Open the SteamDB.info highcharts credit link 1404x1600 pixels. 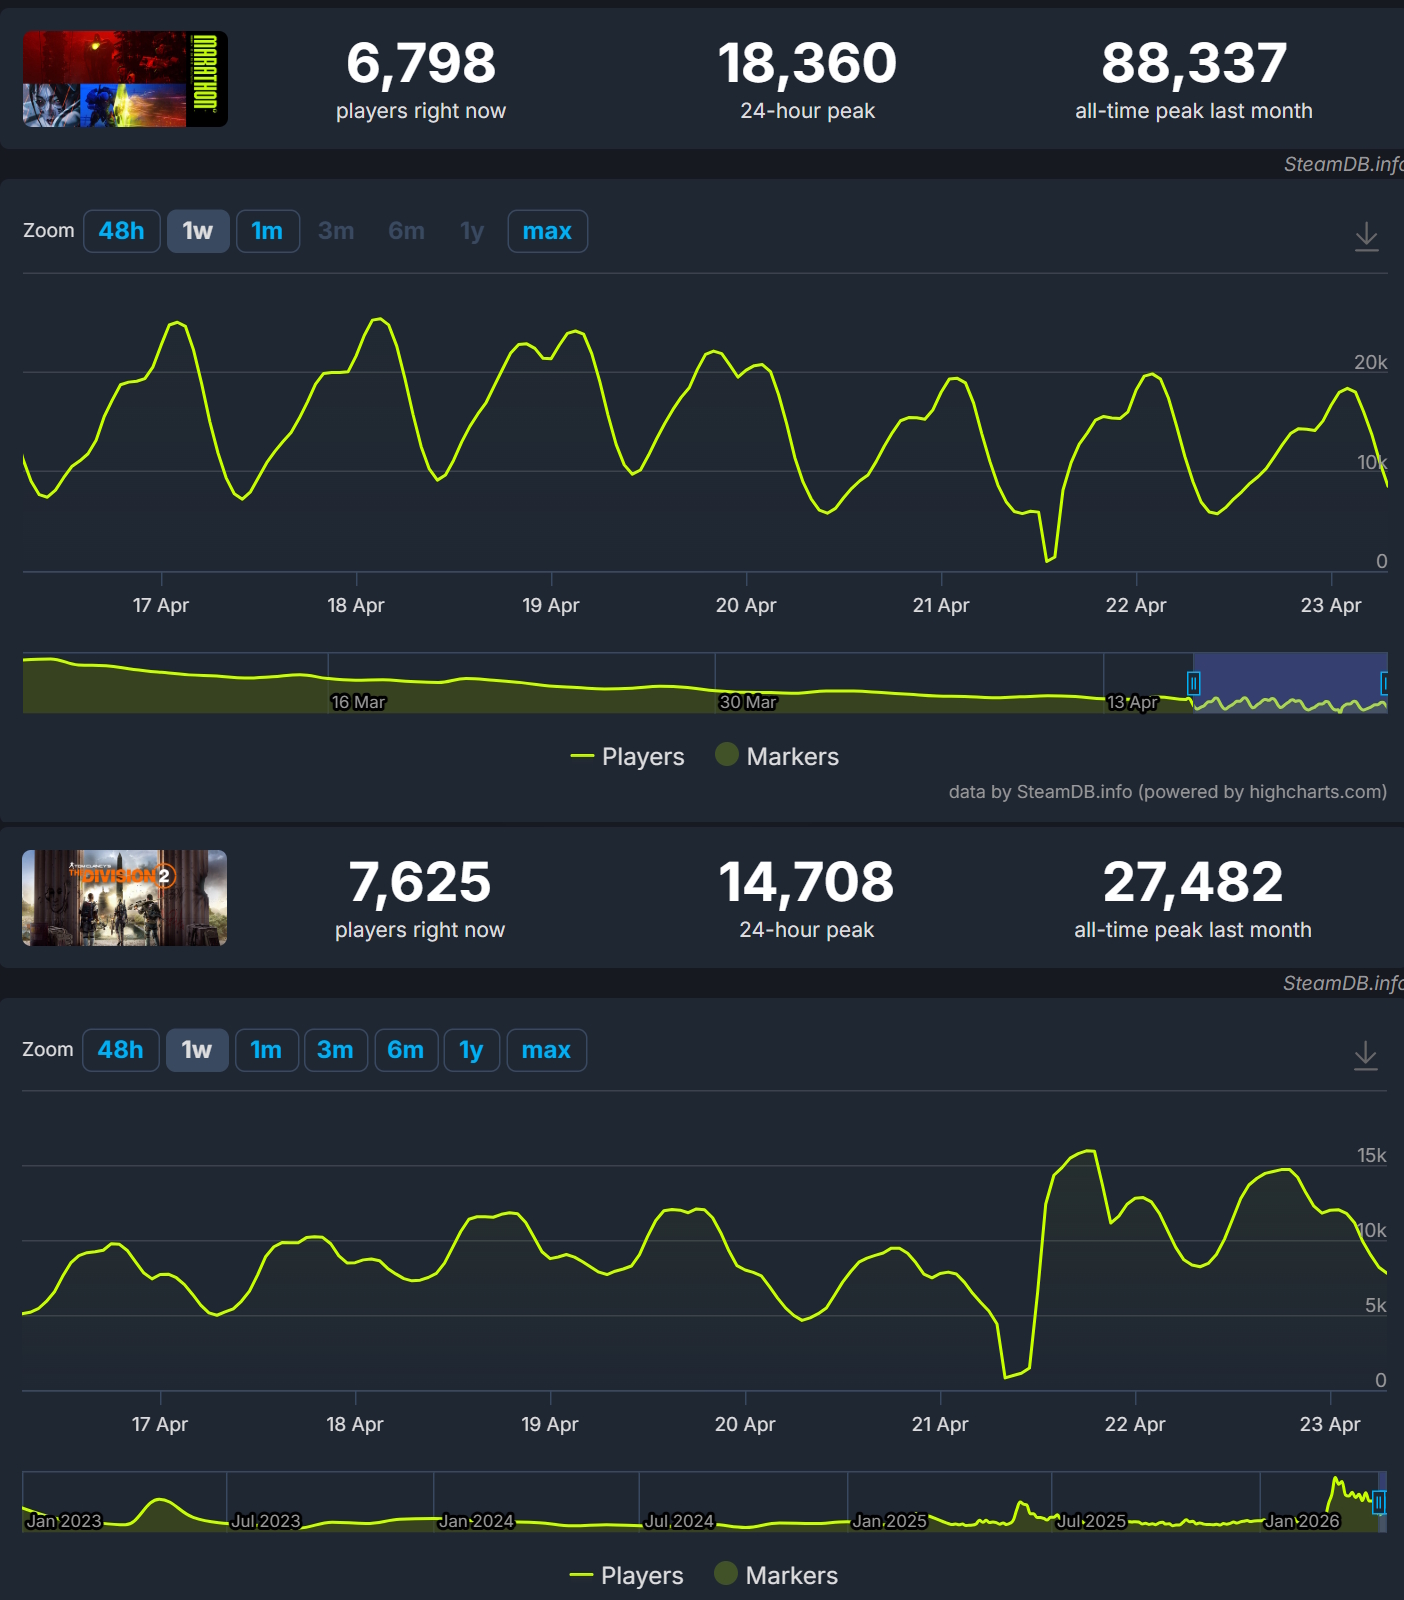[1168, 792]
